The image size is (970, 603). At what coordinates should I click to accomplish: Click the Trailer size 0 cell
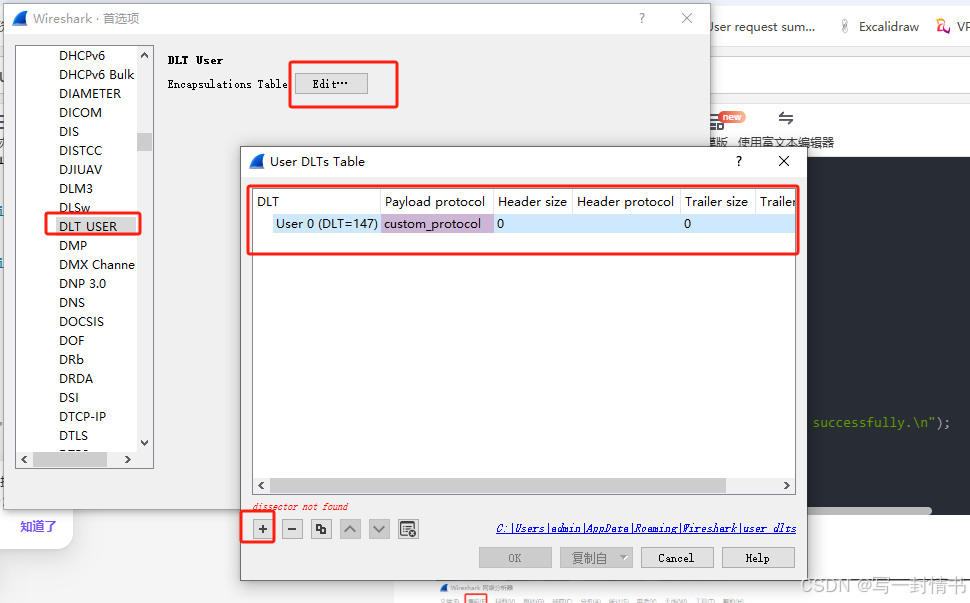pyautogui.click(x=717, y=224)
